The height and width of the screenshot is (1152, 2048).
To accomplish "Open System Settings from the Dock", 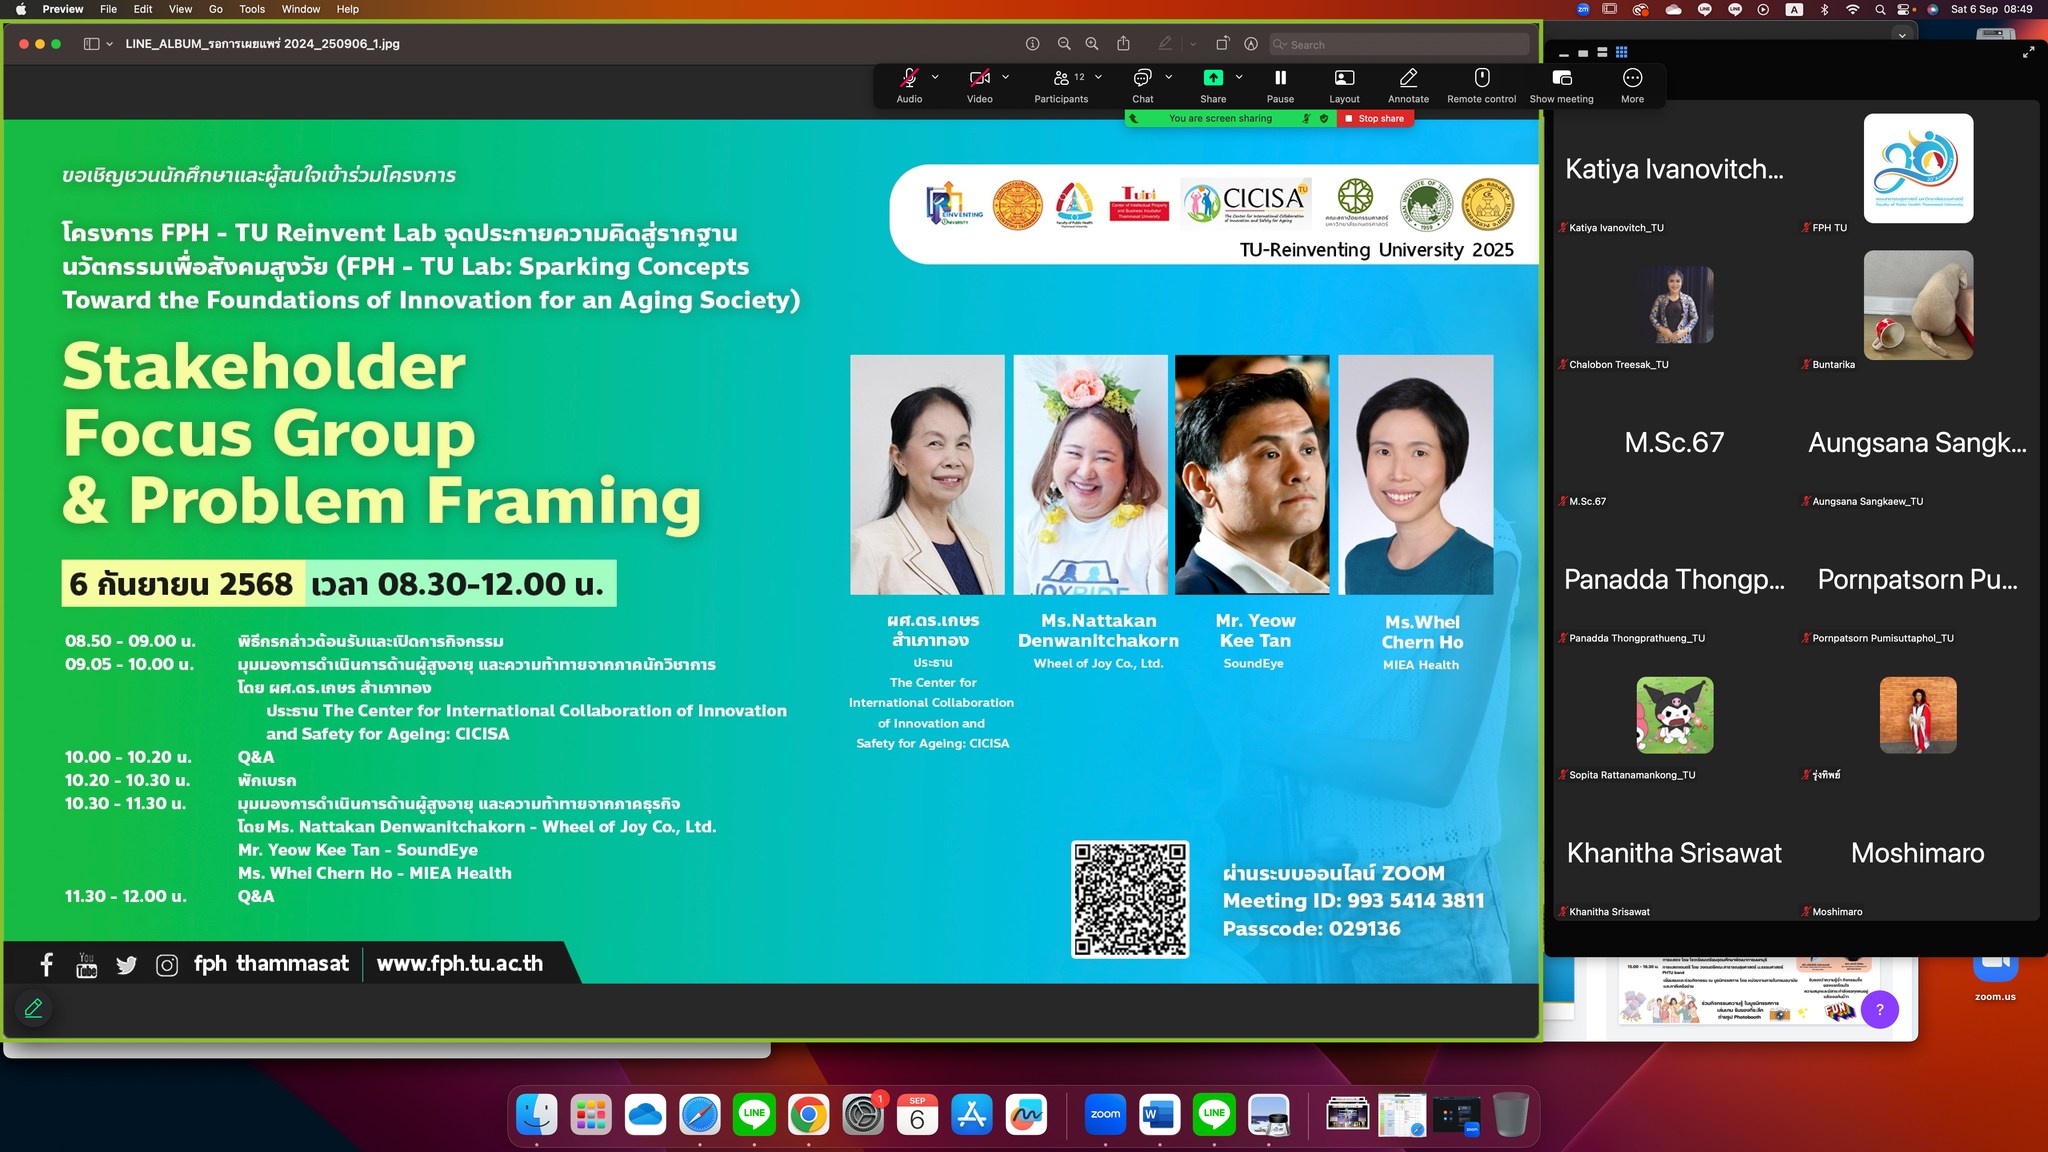I will click(x=863, y=1114).
